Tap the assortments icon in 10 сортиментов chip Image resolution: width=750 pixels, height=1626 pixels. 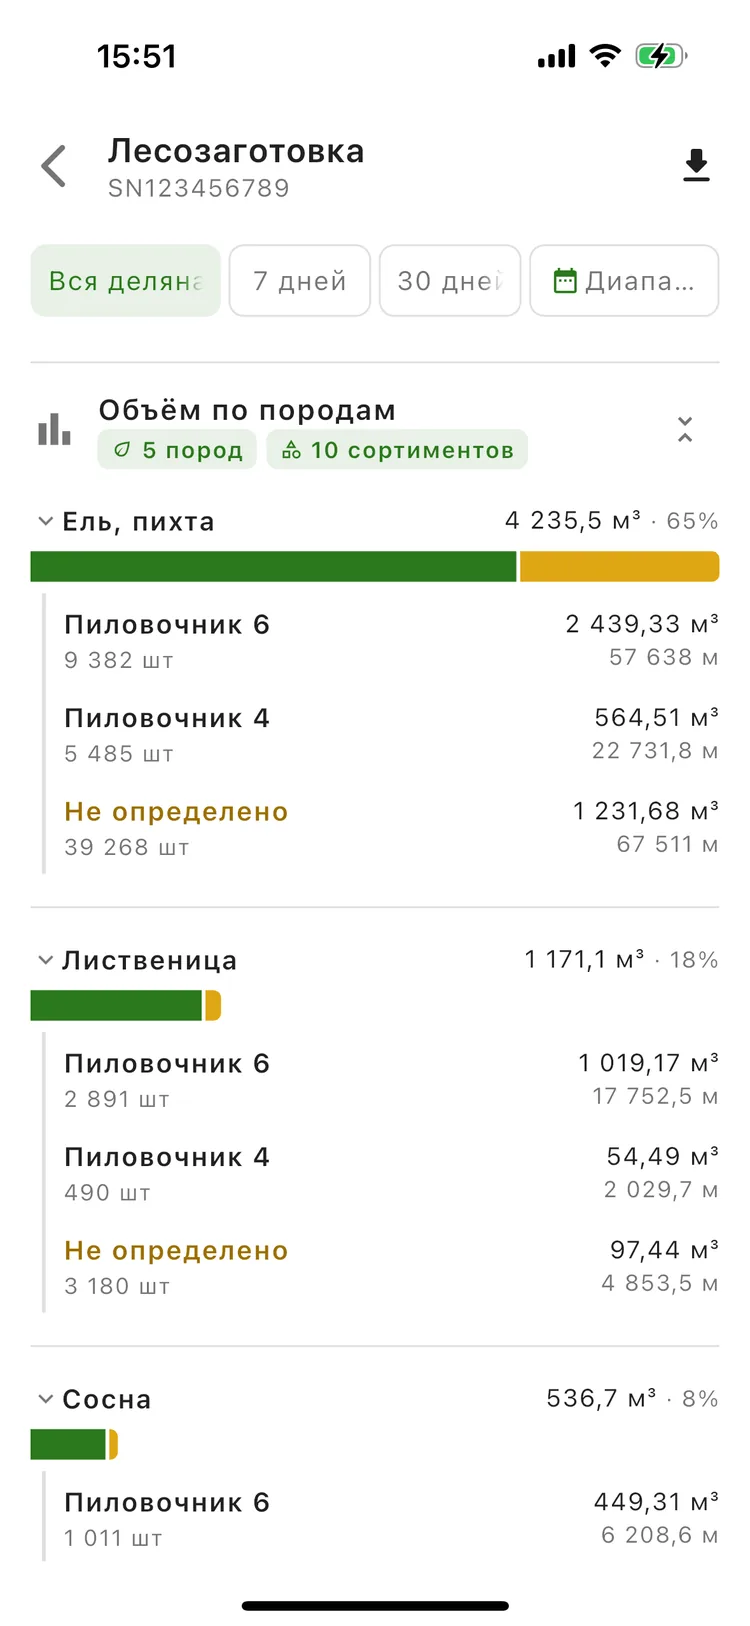tap(291, 450)
